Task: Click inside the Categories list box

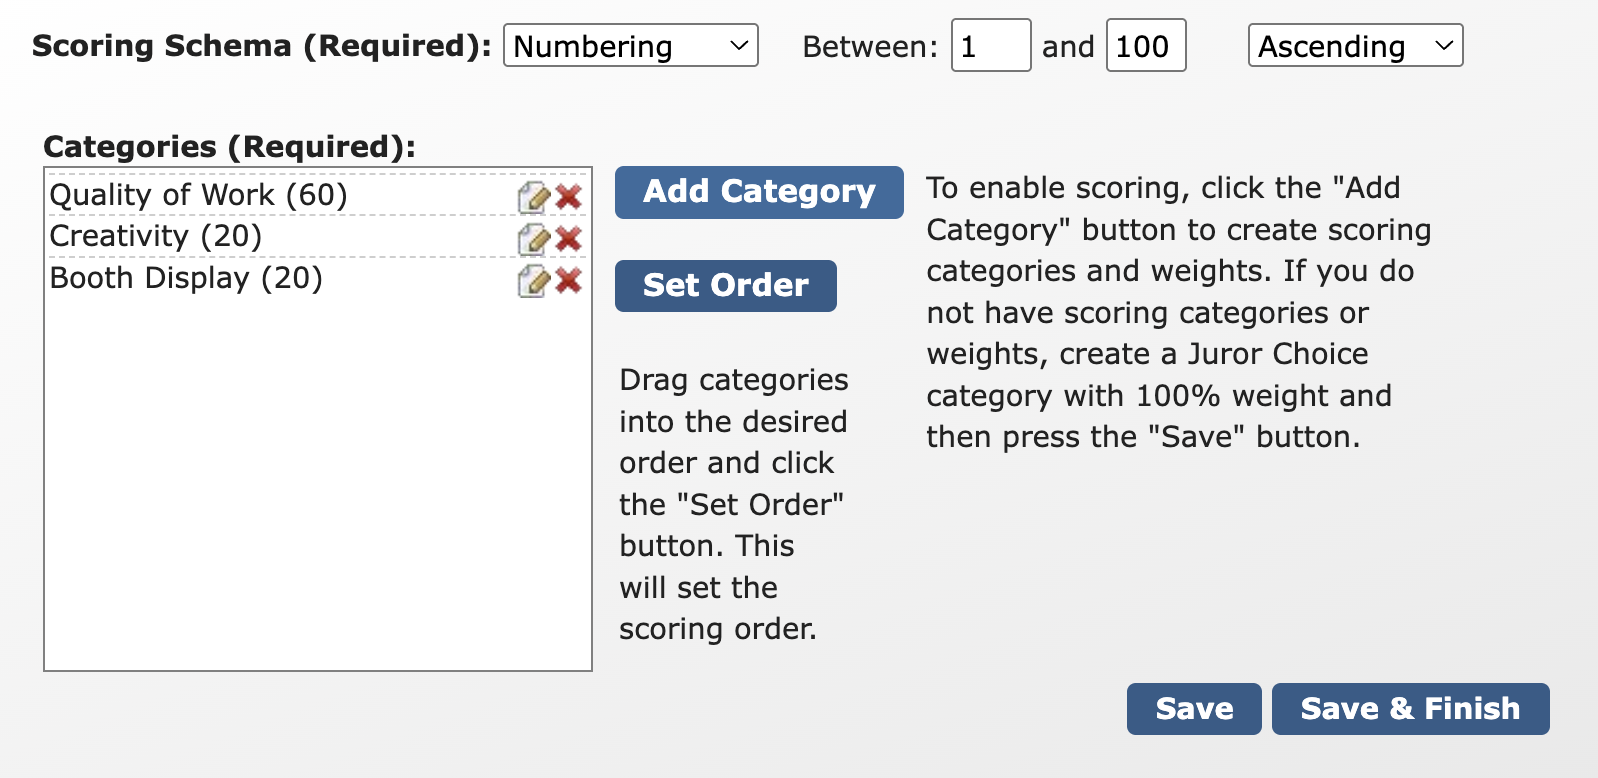Action: (300, 480)
